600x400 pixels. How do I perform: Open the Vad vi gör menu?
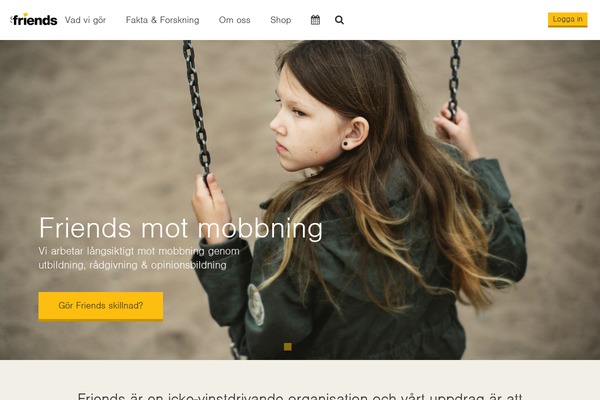[85, 20]
